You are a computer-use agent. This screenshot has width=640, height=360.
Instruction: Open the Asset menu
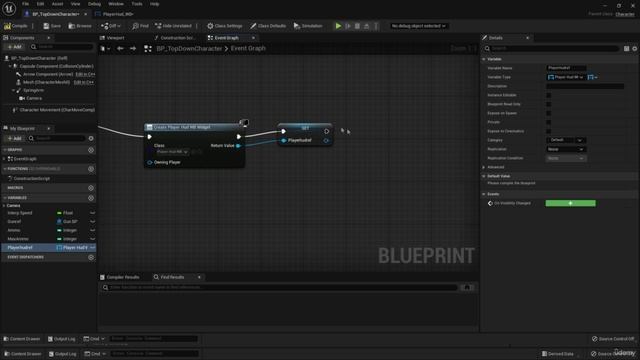(x=57, y=4)
